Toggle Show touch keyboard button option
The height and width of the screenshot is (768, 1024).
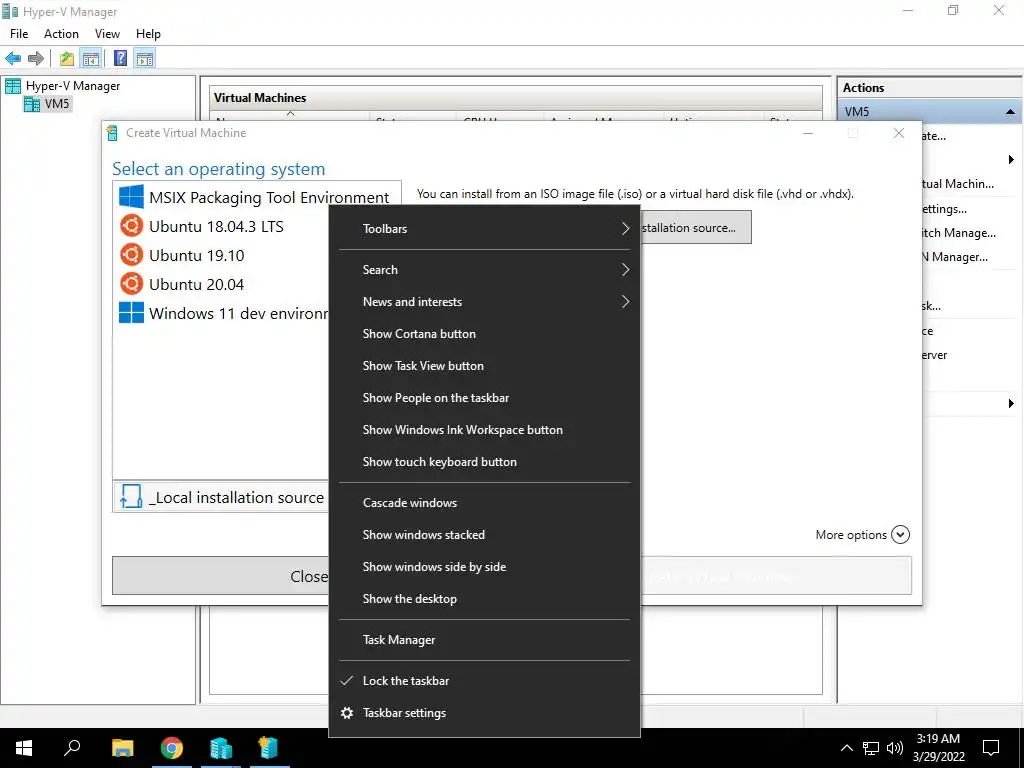[484, 462]
